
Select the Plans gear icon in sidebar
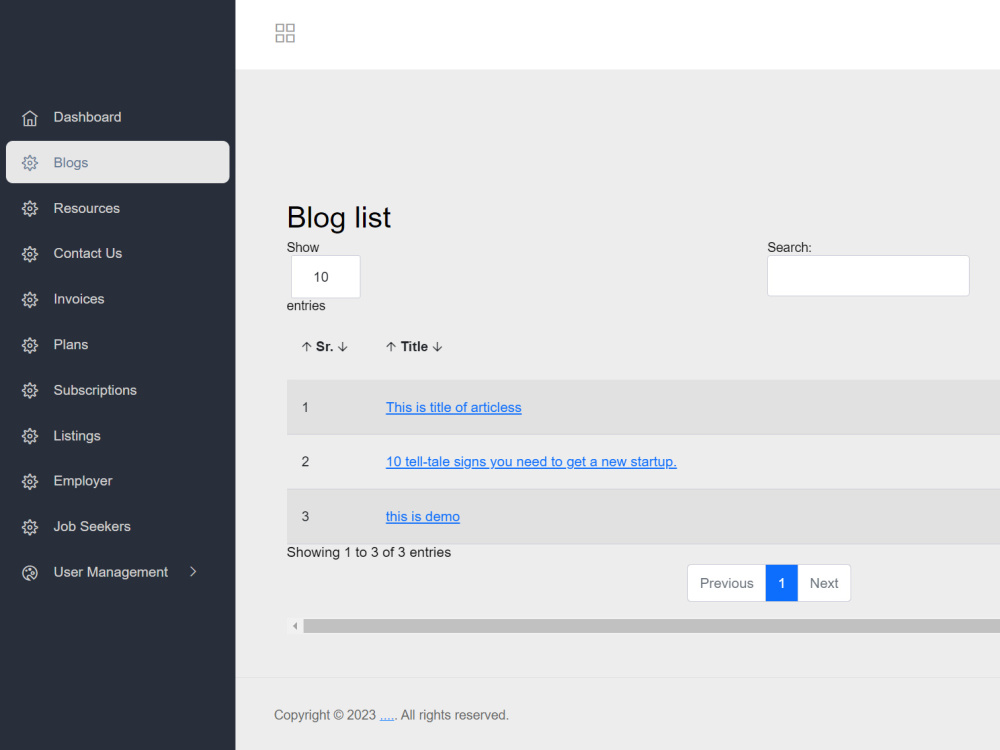(x=30, y=344)
